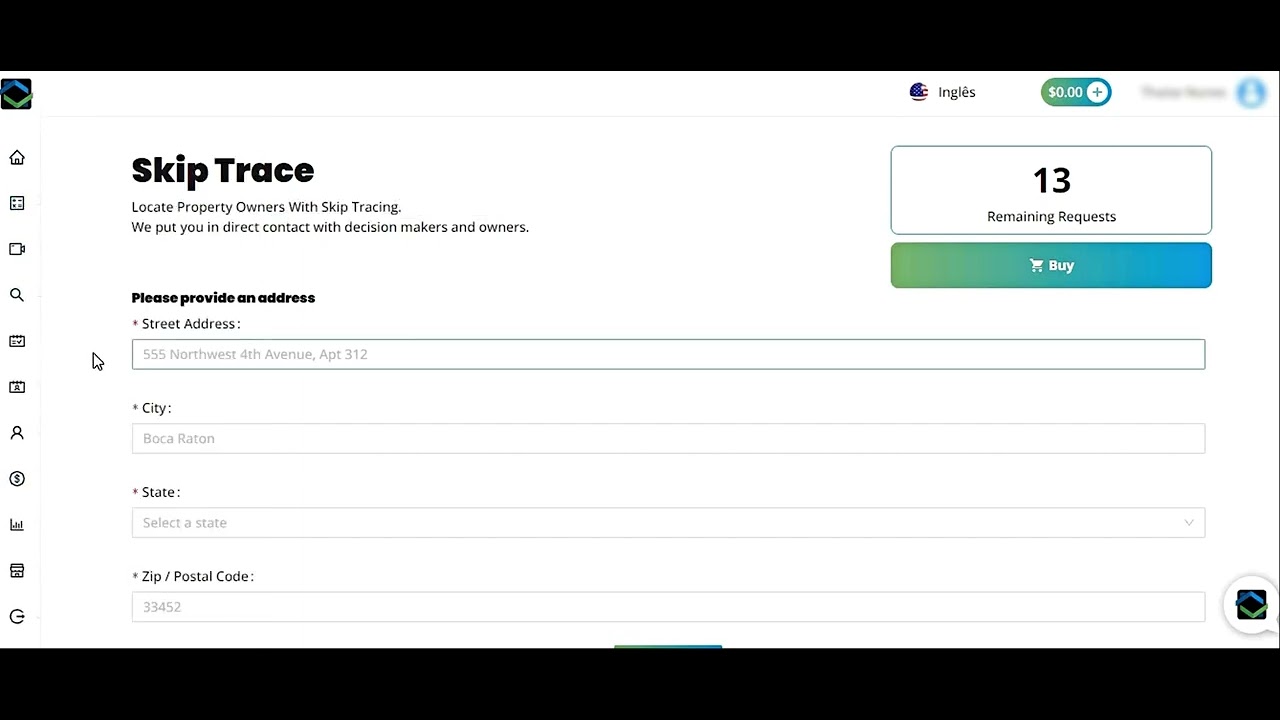This screenshot has width=1280, height=720.
Task: Open the user profile icon in sidebar
Action: coord(17,433)
